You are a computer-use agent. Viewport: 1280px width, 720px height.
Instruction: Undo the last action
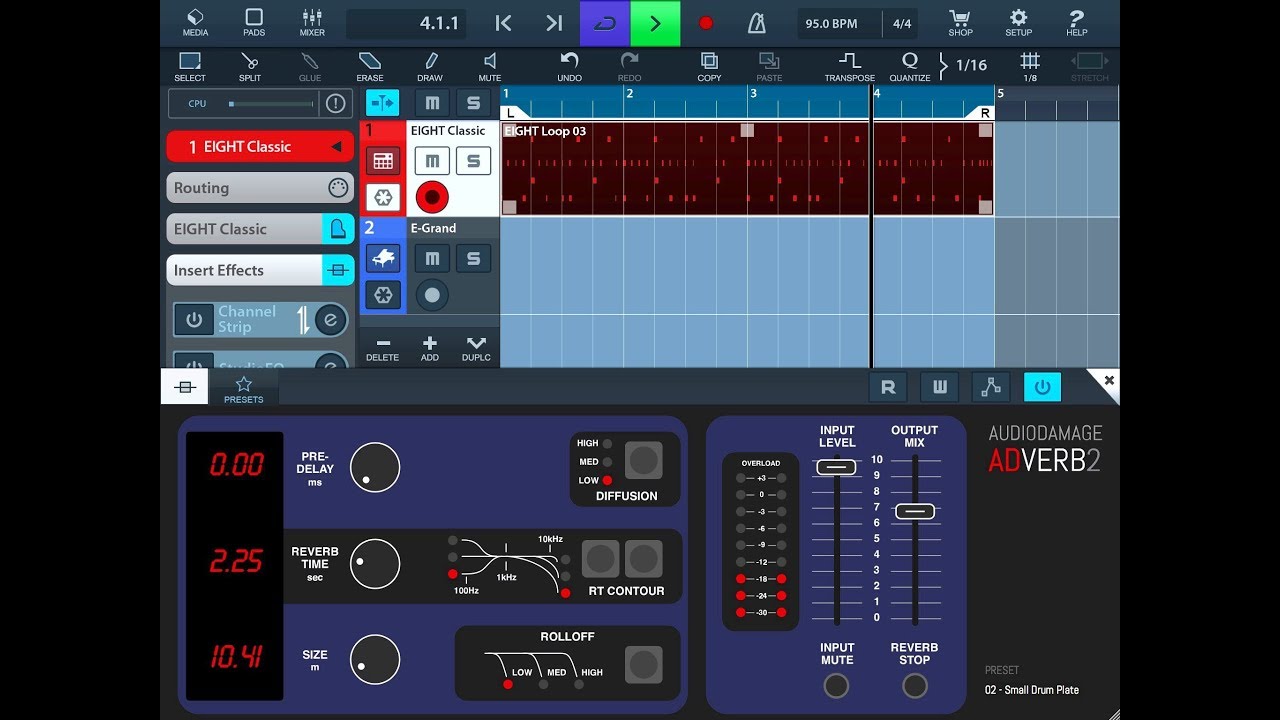coord(569,67)
